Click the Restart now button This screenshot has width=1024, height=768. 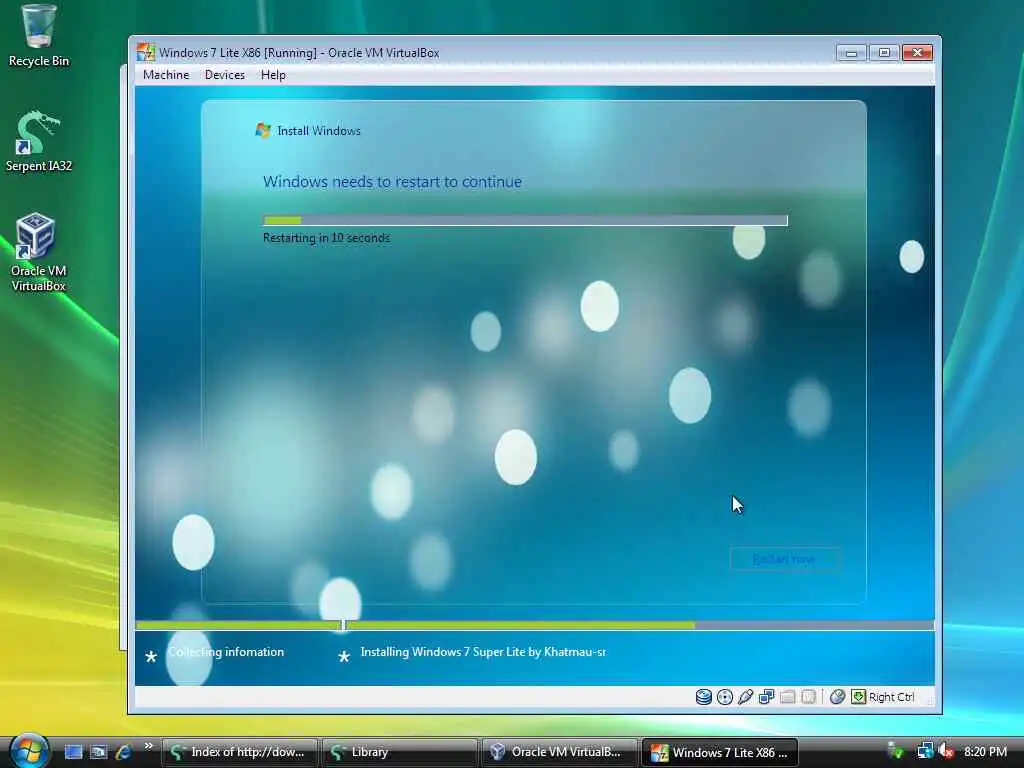pos(784,559)
